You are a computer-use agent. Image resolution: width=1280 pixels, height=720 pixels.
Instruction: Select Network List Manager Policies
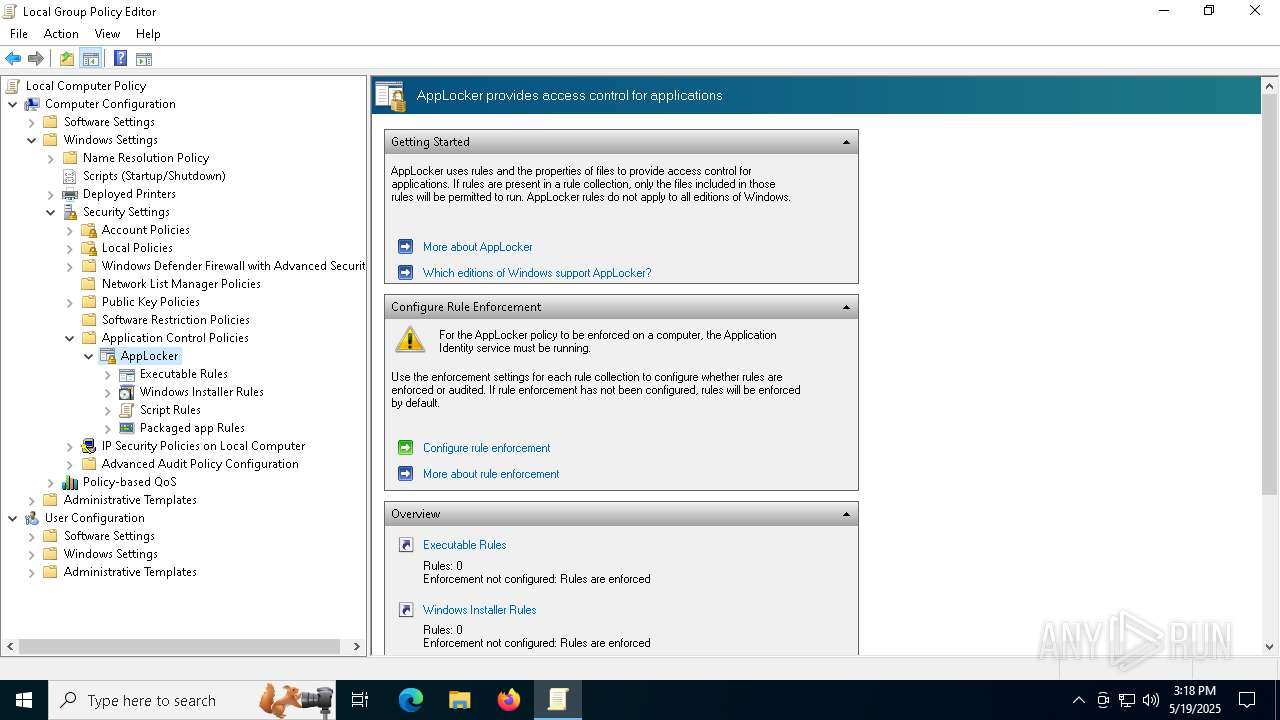point(181,284)
